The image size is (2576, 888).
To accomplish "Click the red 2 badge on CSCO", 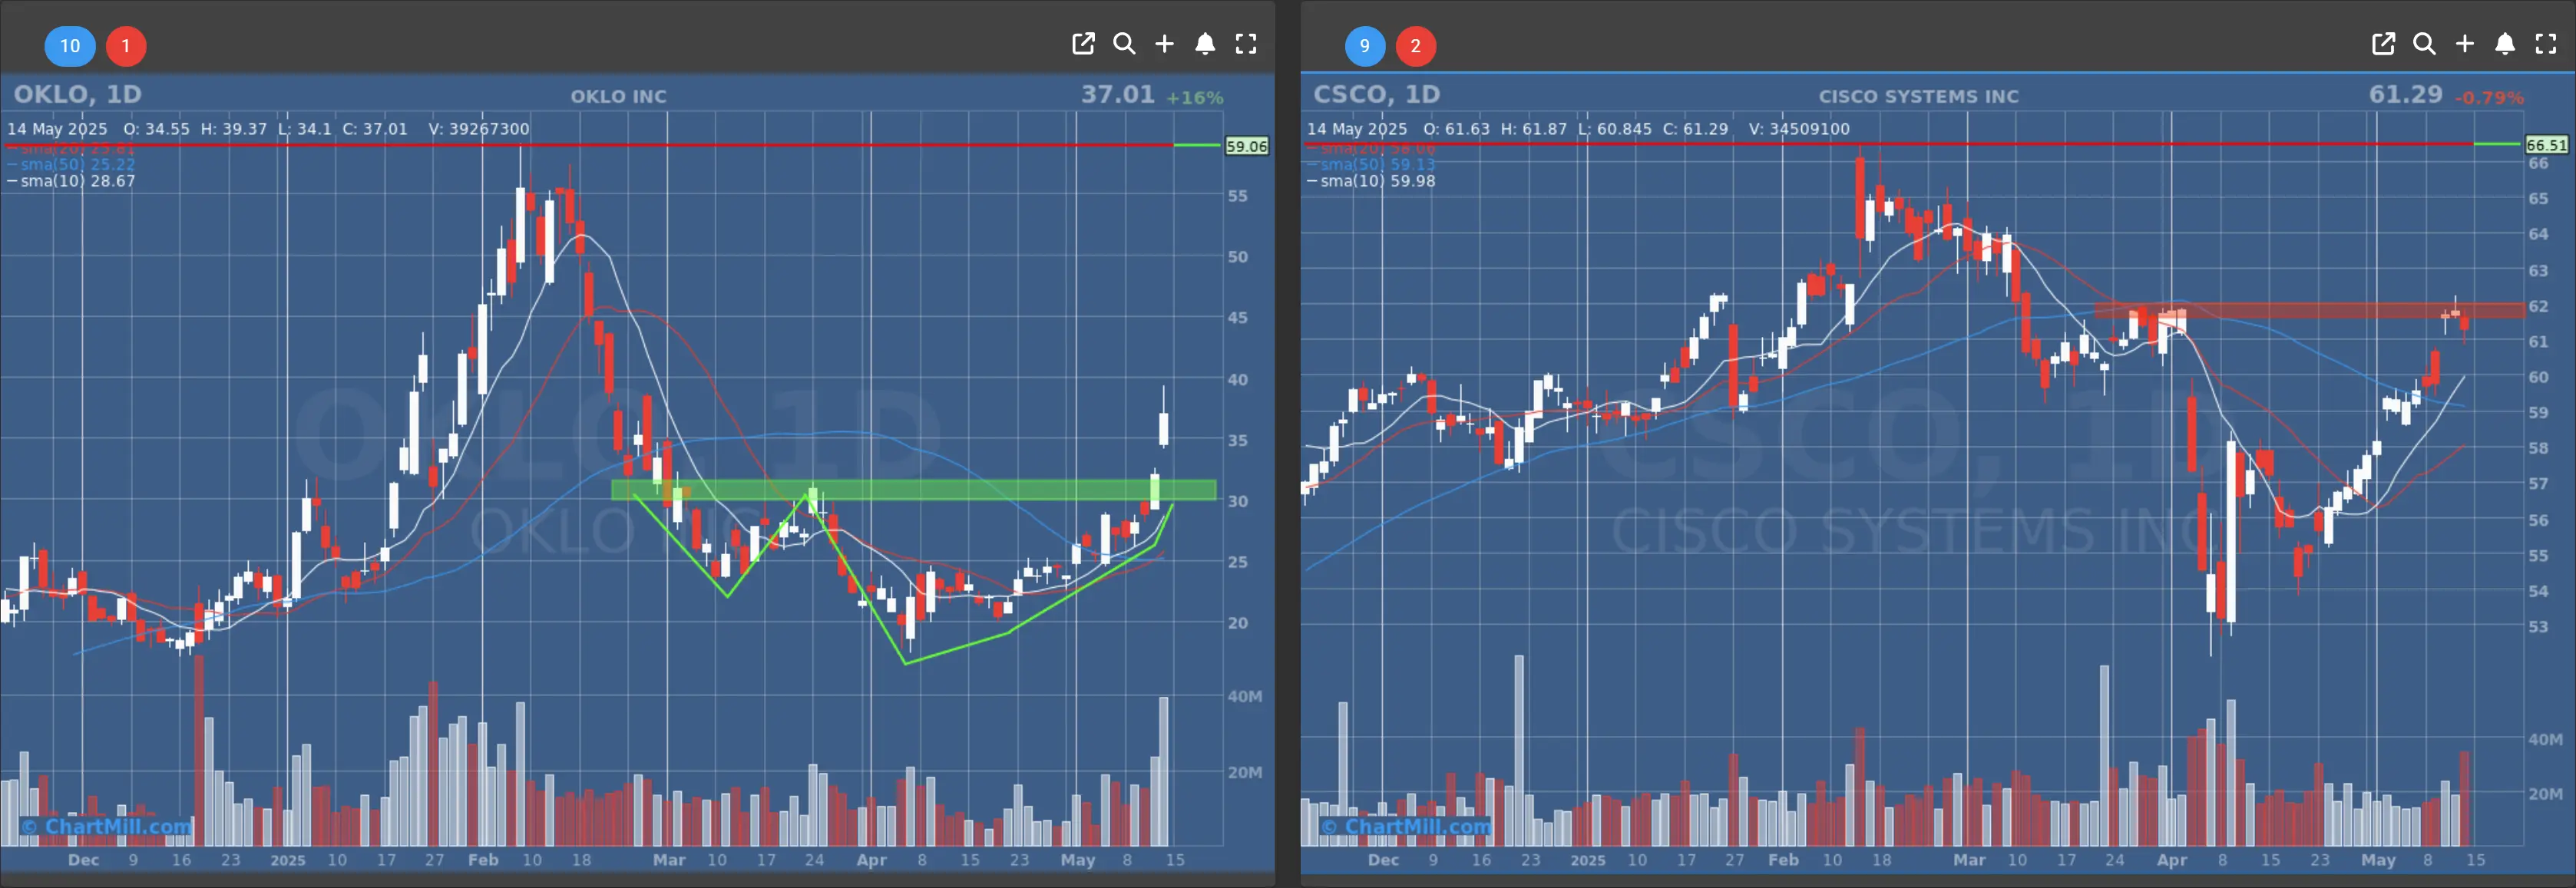I will 1415,46.
